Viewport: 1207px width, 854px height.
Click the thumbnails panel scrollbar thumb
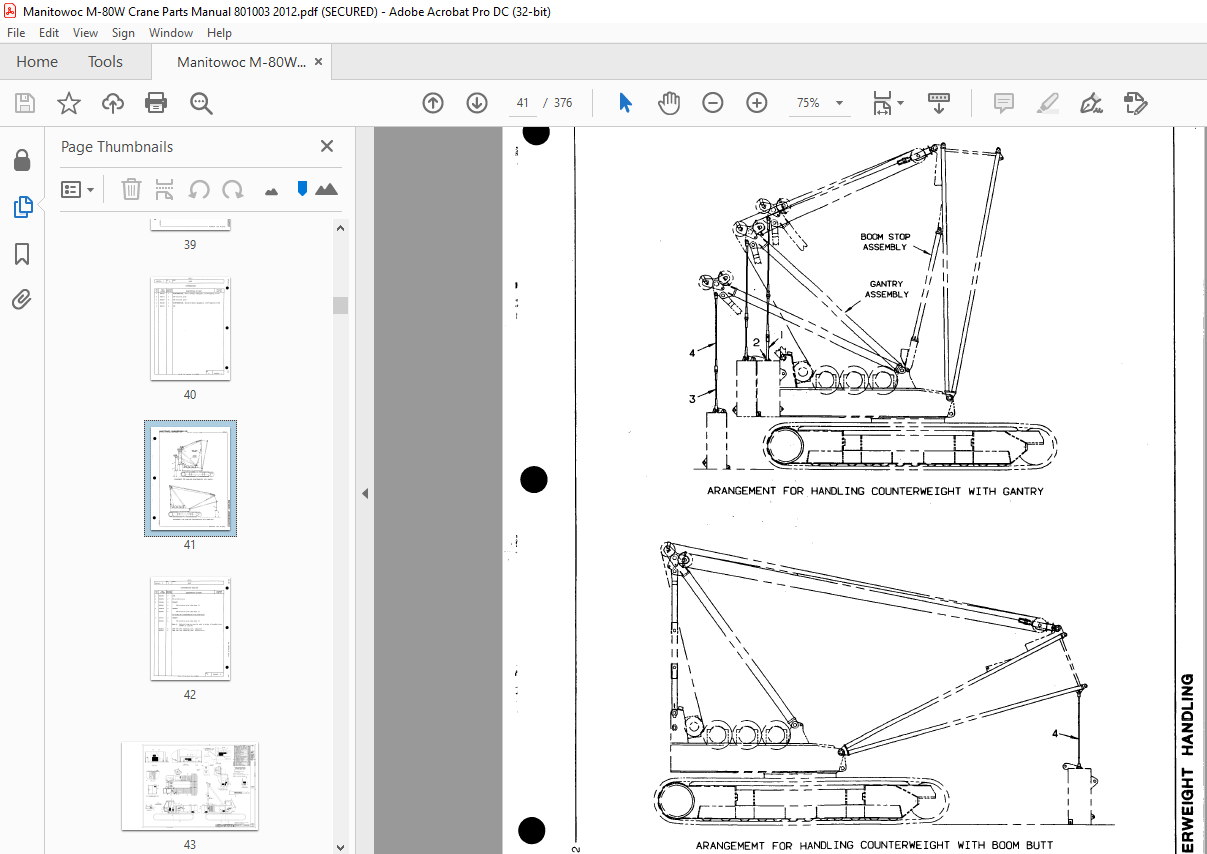341,305
